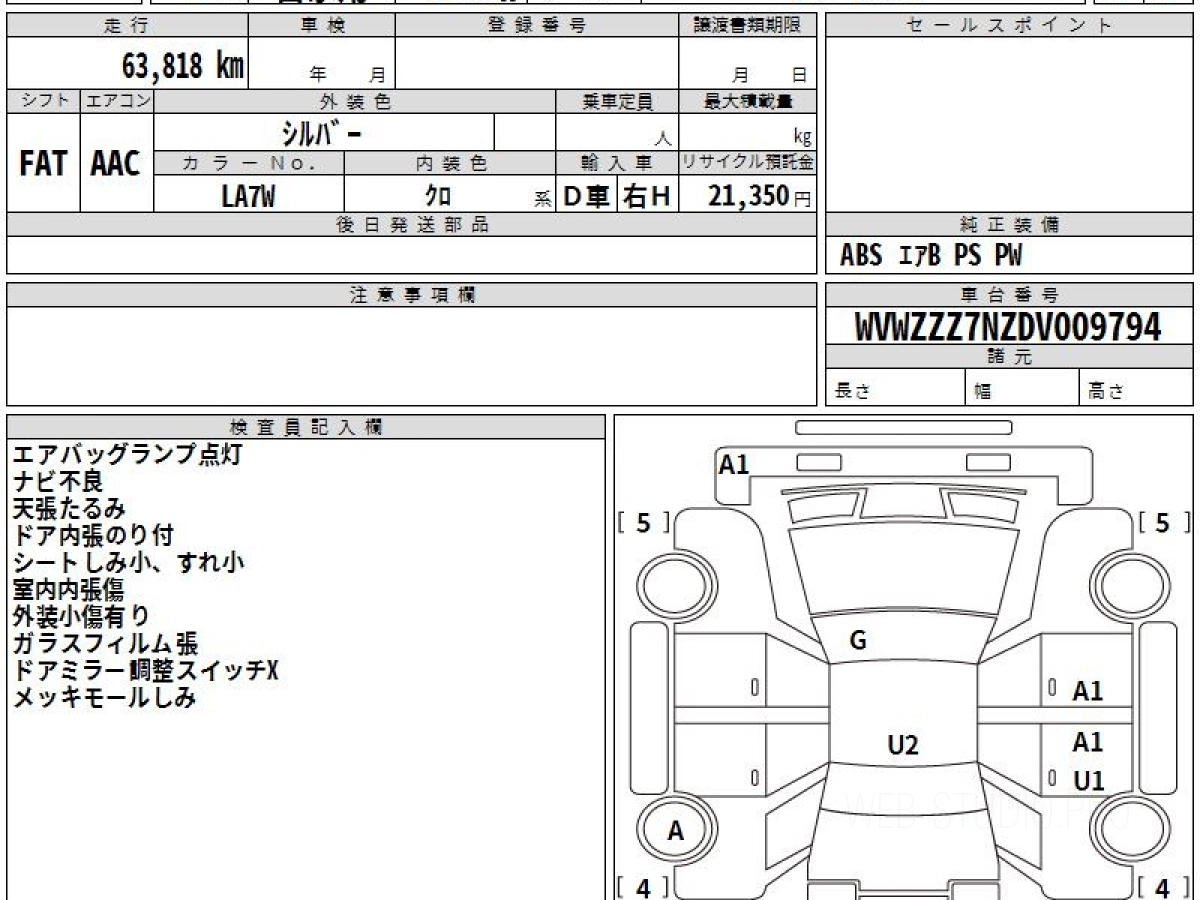The width and height of the screenshot is (1200, 900).
Task: Select the 外装小傷有り note
Action: pos(81,617)
